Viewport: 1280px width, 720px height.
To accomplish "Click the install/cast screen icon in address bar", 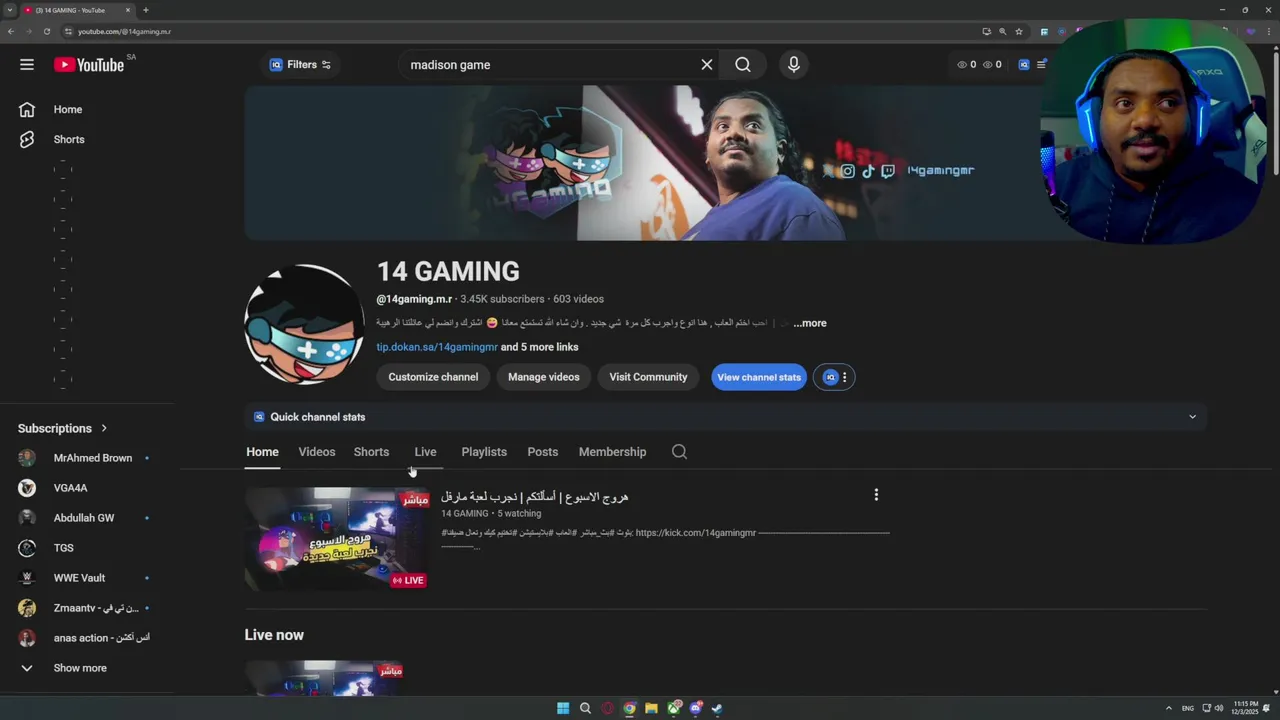I will click(986, 32).
